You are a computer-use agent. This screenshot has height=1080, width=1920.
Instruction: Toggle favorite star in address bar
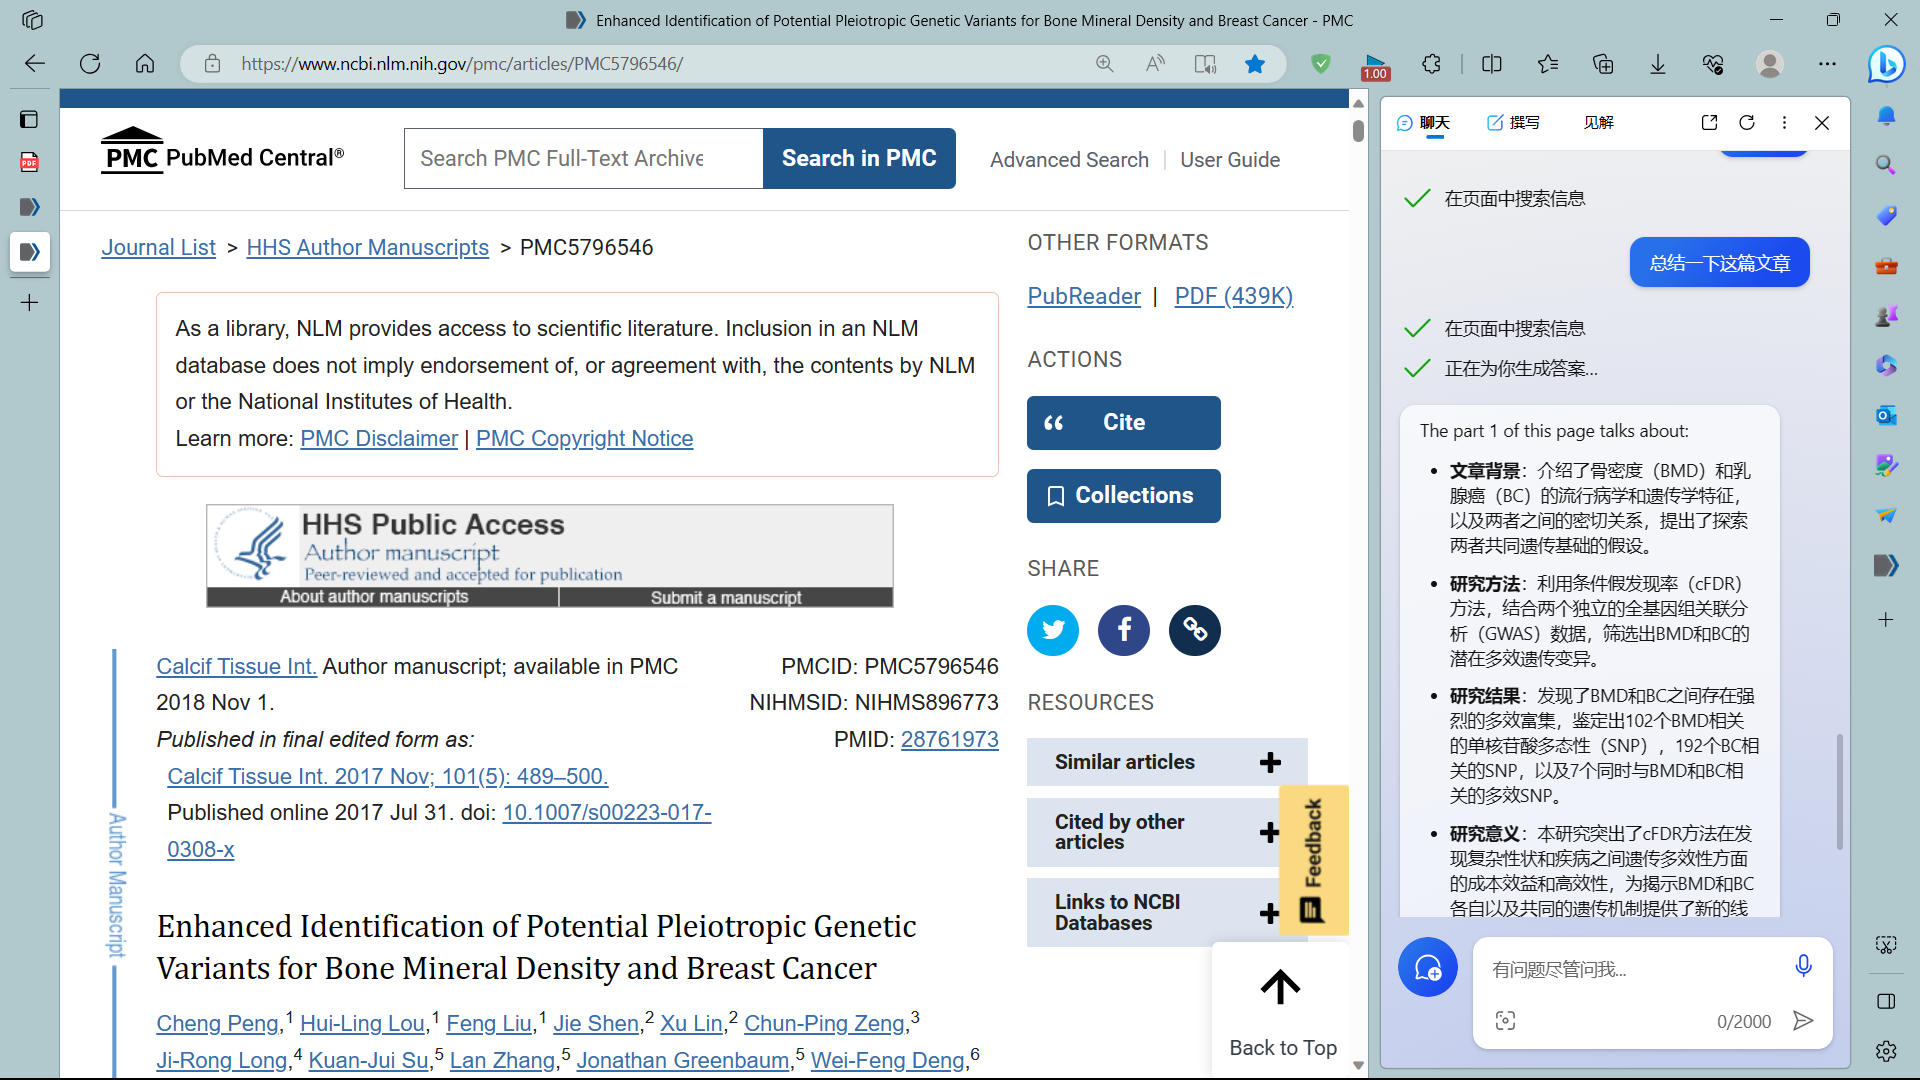[1255, 64]
